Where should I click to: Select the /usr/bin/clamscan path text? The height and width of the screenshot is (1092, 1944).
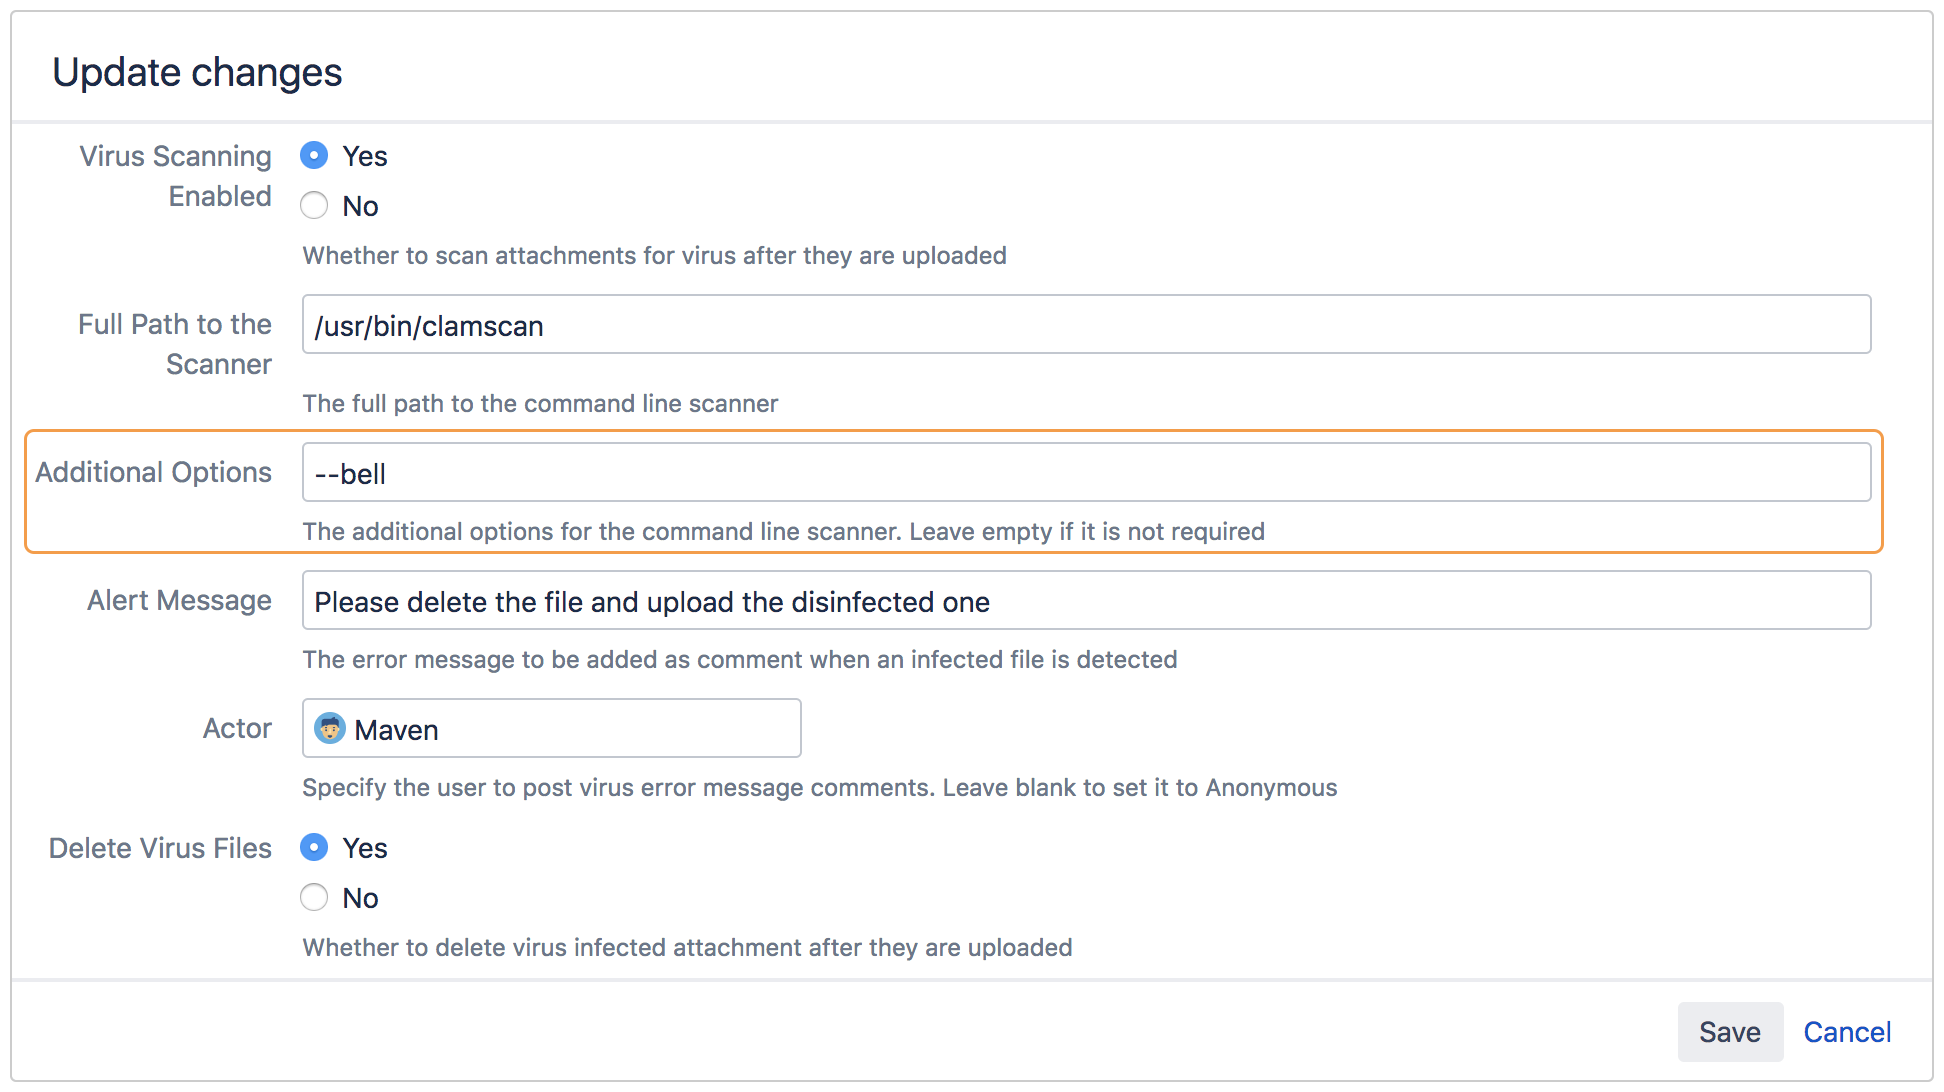click(428, 325)
